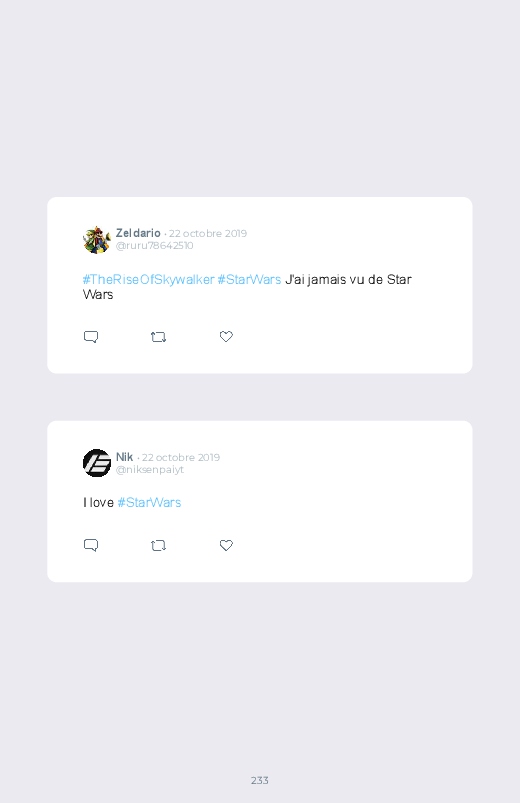Select text "J'ai jamais vu de Star"
The width and height of the screenshot is (520, 803).
pos(348,279)
